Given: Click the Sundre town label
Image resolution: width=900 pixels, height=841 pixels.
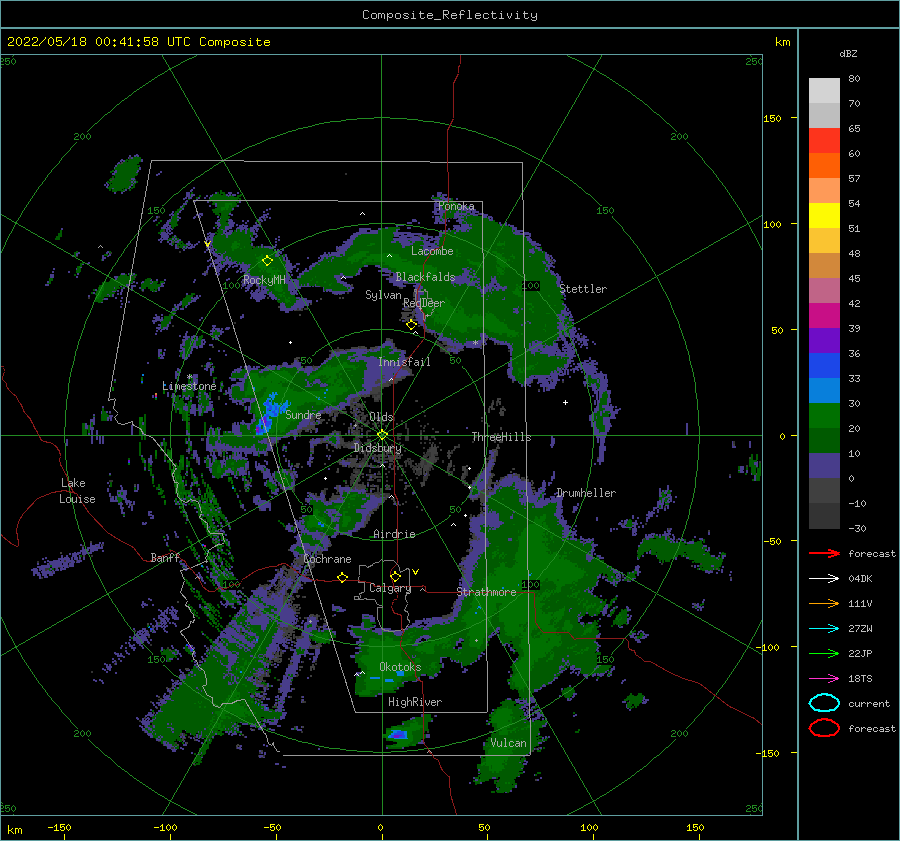Looking at the screenshot, I should click(x=303, y=415).
